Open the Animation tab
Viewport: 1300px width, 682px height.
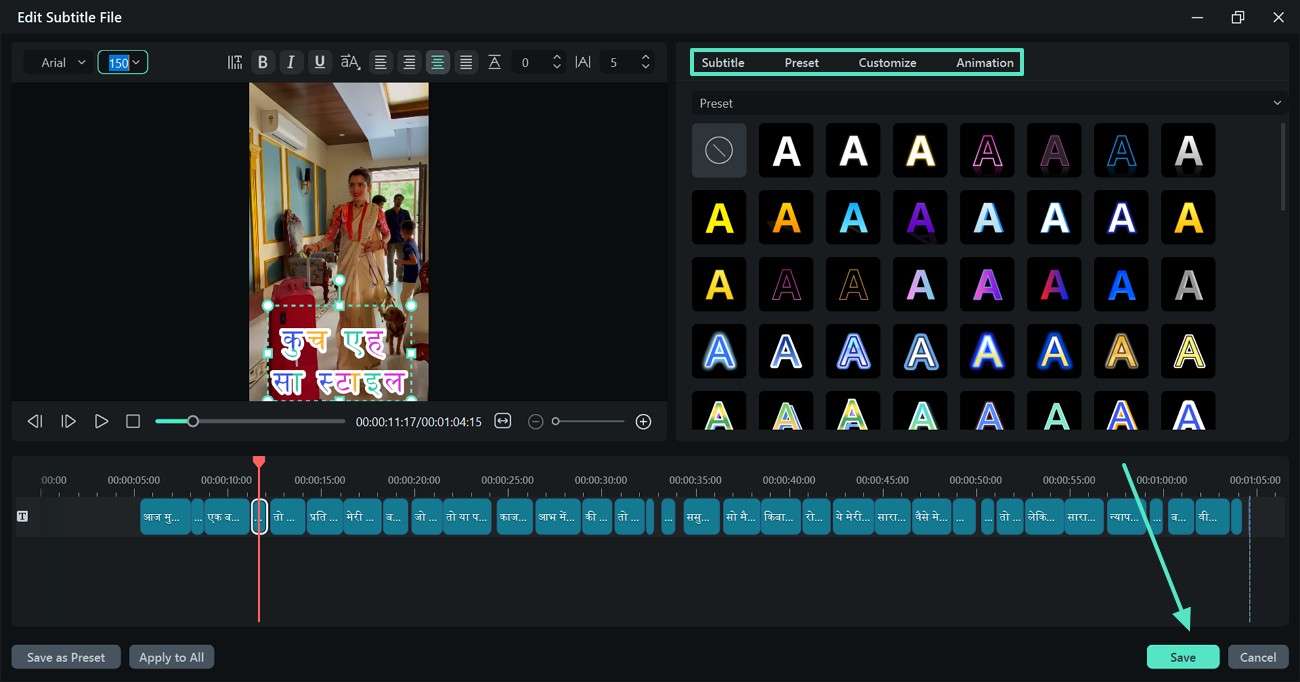[x=985, y=62]
